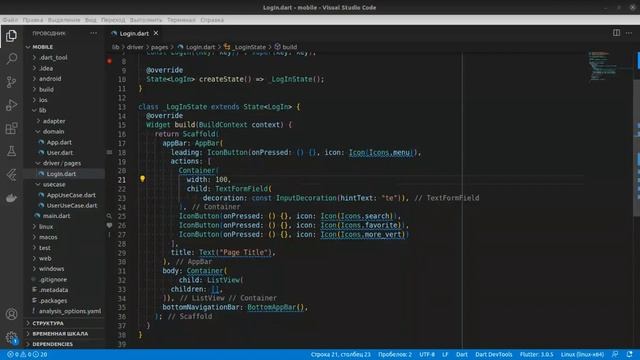Click the more_vert gutter icon on line 27
The height and width of the screenshot is (360, 640).
pyautogui.click(x=109, y=235)
